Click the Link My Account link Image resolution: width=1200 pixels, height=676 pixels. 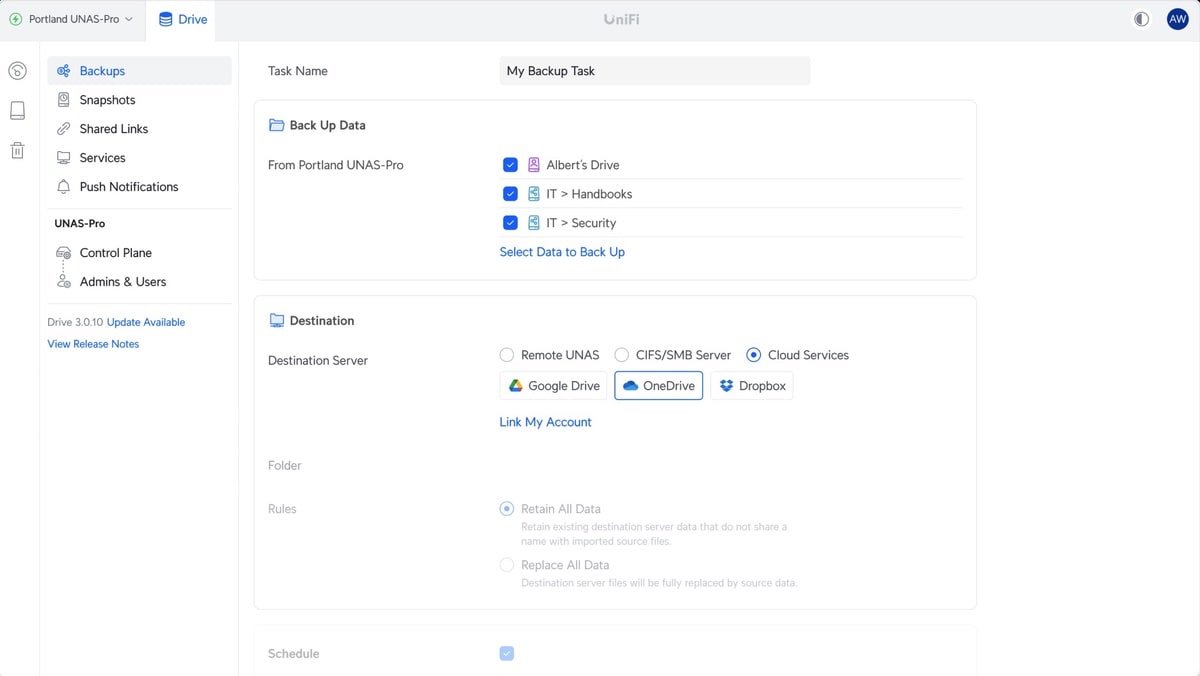coord(545,422)
